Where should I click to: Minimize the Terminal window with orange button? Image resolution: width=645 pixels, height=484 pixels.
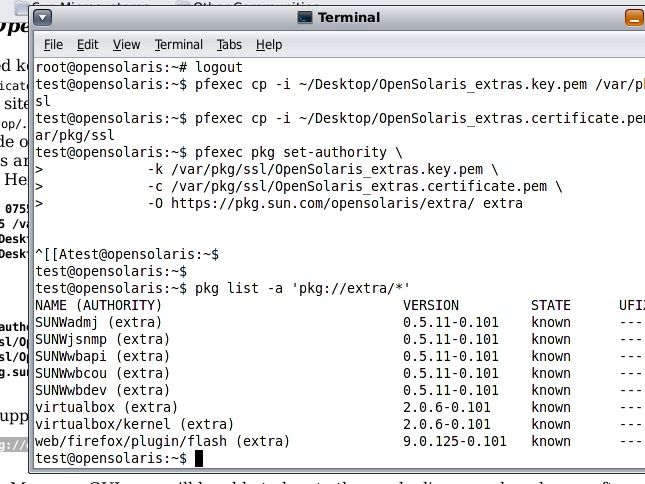coord(635,18)
